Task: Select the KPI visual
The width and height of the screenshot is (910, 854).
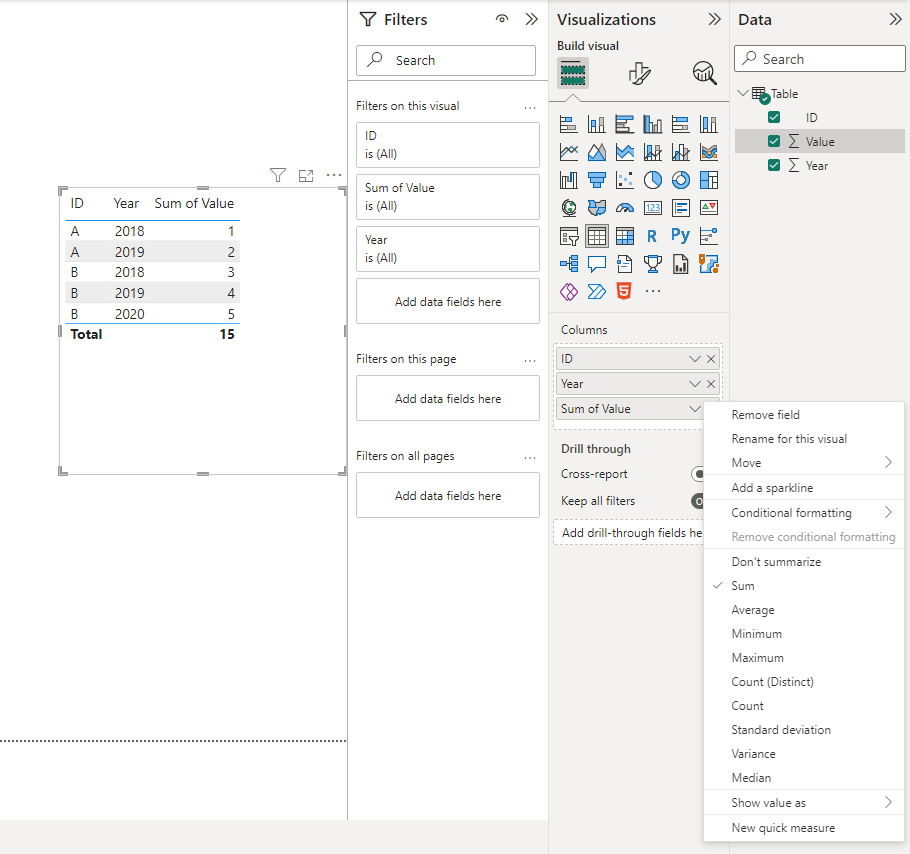Action: click(709, 208)
